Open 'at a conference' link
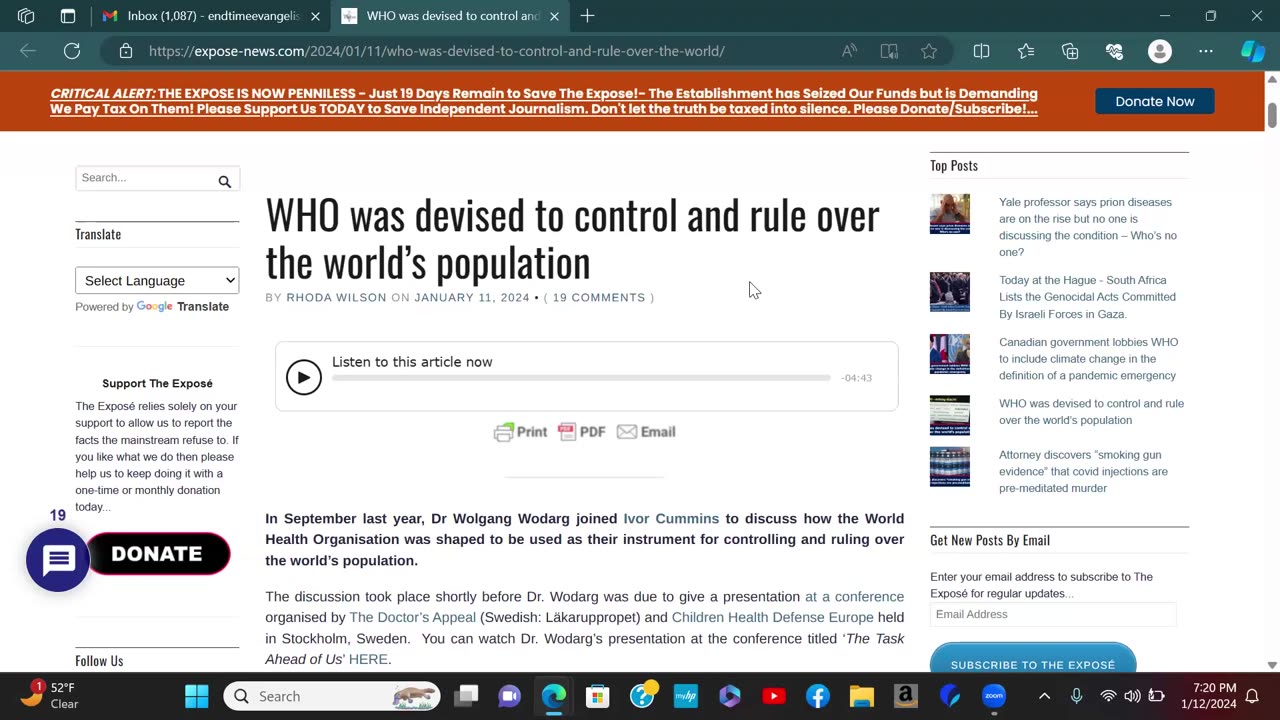 pyautogui.click(x=854, y=596)
